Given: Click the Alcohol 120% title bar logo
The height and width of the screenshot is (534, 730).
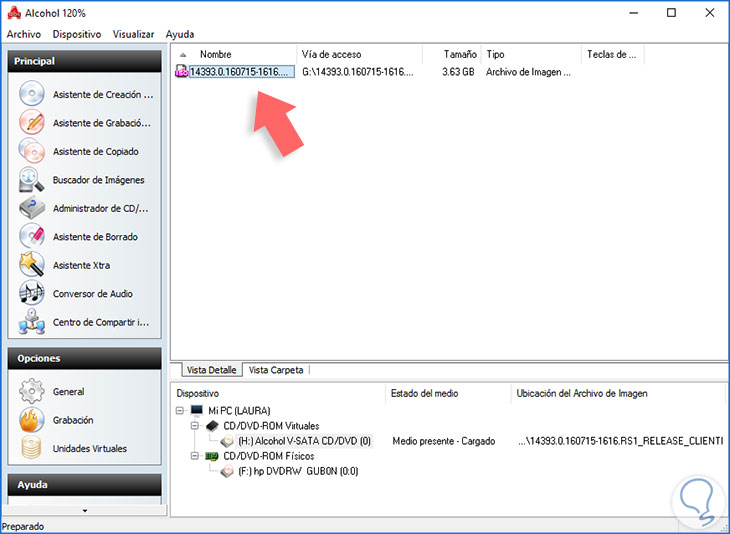Looking at the screenshot, I should click(x=14, y=13).
